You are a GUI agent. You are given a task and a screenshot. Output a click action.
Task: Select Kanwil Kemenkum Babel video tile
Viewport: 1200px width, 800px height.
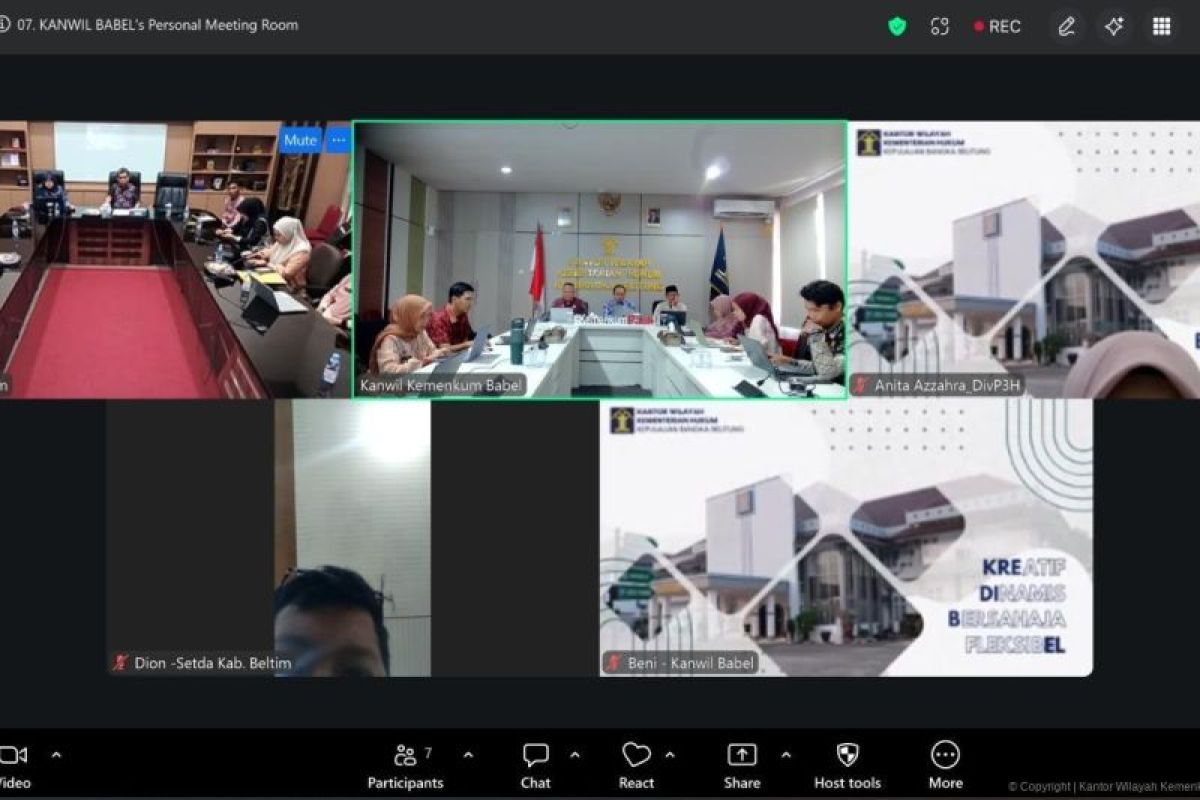pyautogui.click(x=600, y=260)
